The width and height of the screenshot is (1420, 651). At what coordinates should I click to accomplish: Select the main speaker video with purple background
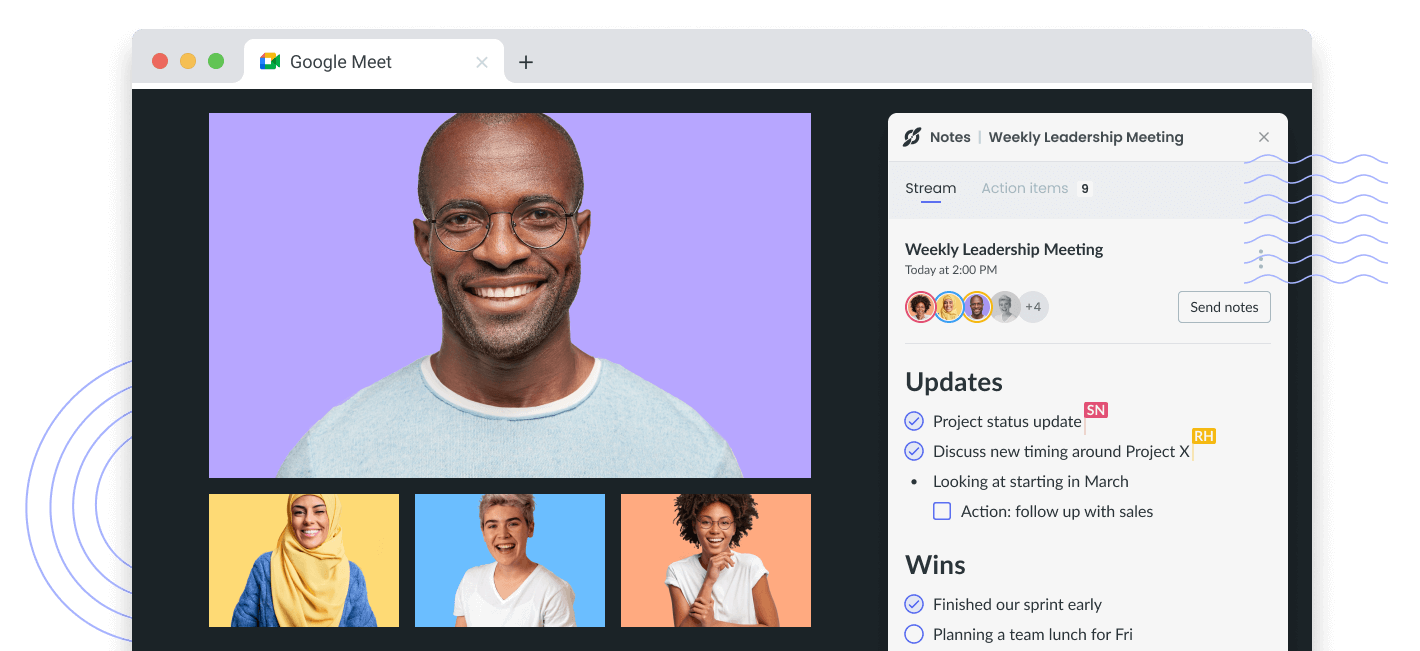pos(510,295)
